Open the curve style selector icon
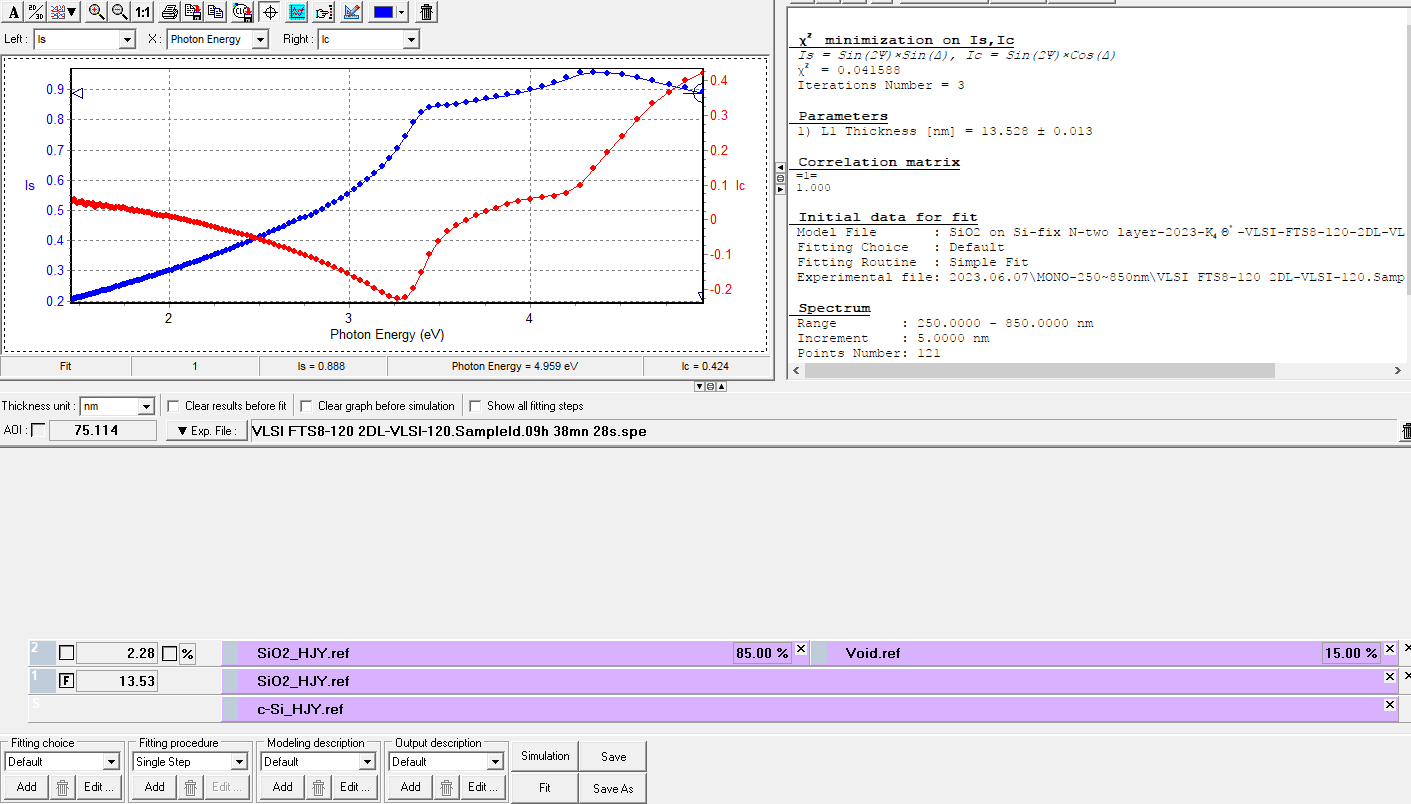 [x=64, y=12]
